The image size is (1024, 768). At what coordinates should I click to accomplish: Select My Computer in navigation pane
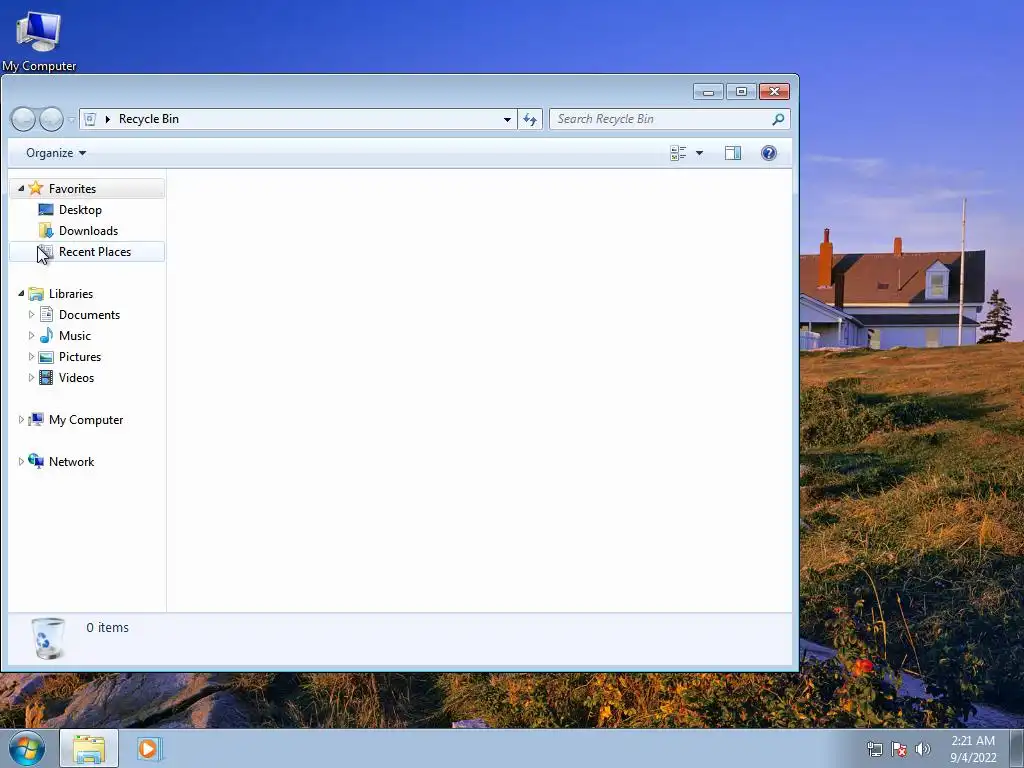(86, 420)
